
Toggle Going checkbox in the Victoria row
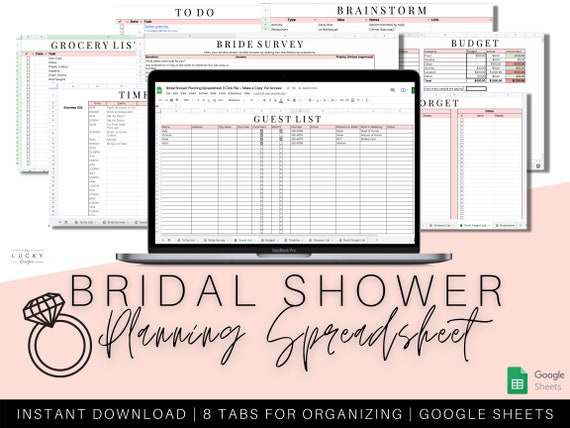[x=261, y=135]
